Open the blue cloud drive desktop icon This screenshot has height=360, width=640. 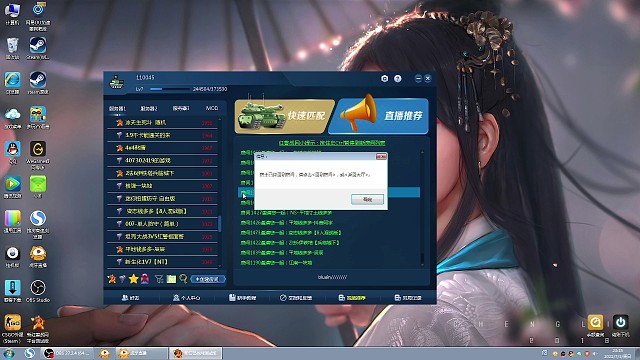tap(12, 118)
